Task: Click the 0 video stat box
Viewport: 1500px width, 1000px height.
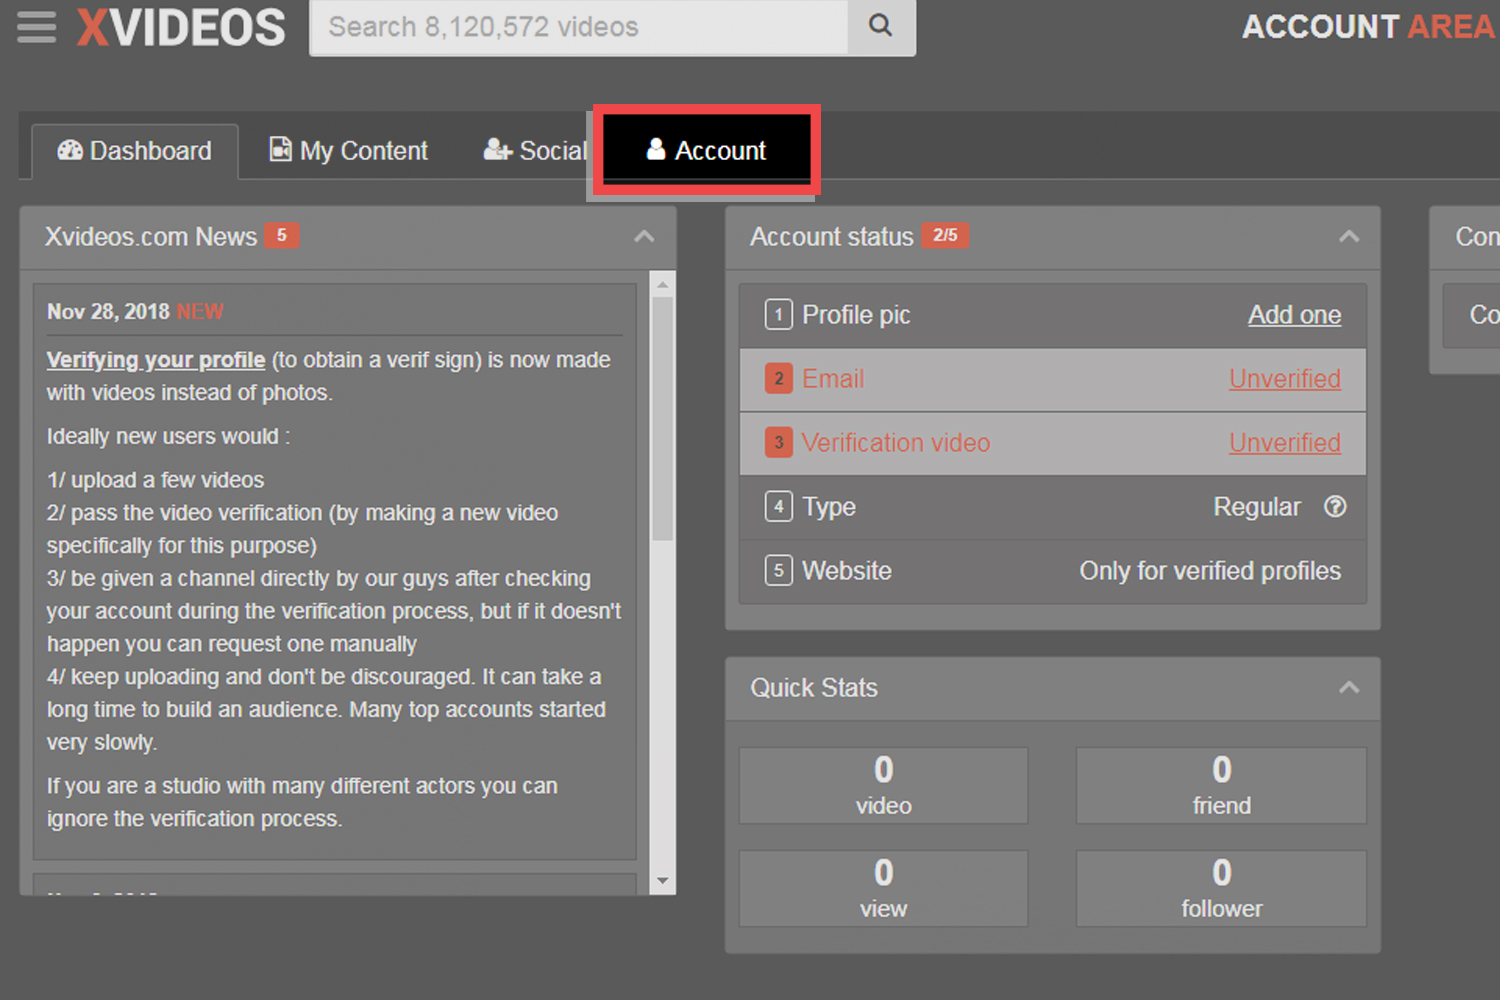Action: (x=884, y=786)
